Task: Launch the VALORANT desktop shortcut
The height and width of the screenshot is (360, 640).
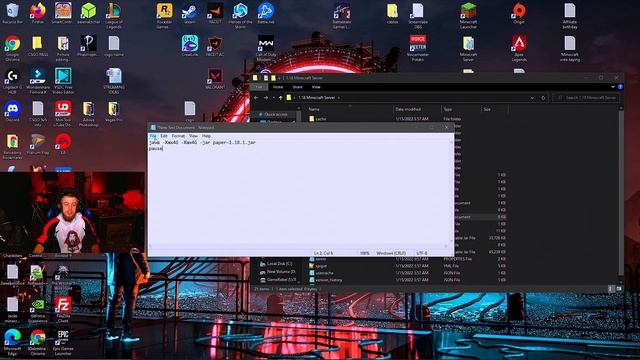Action: pyautogui.click(x=215, y=78)
